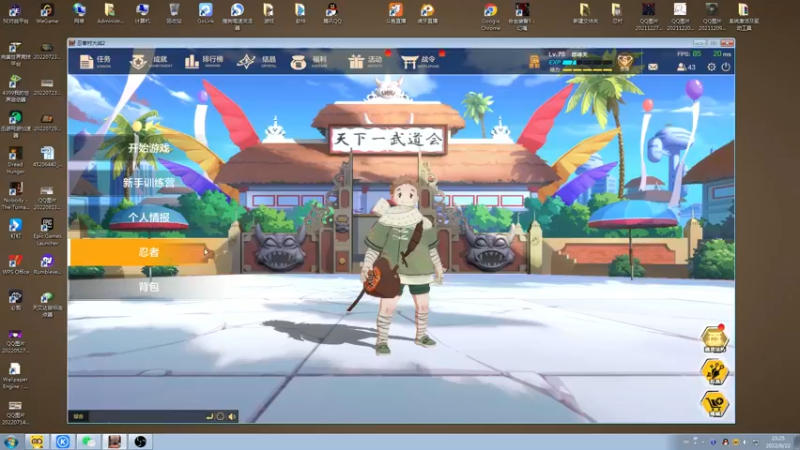800x450 pixels.
Task: Toggle the chat speaker sound icon
Action: click(232, 416)
